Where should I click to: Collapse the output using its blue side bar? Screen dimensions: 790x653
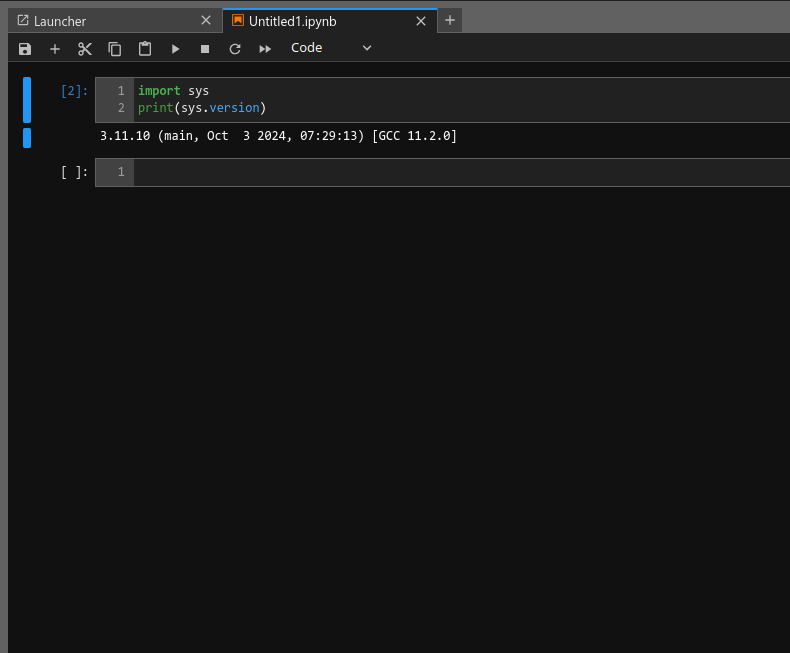click(x=27, y=137)
